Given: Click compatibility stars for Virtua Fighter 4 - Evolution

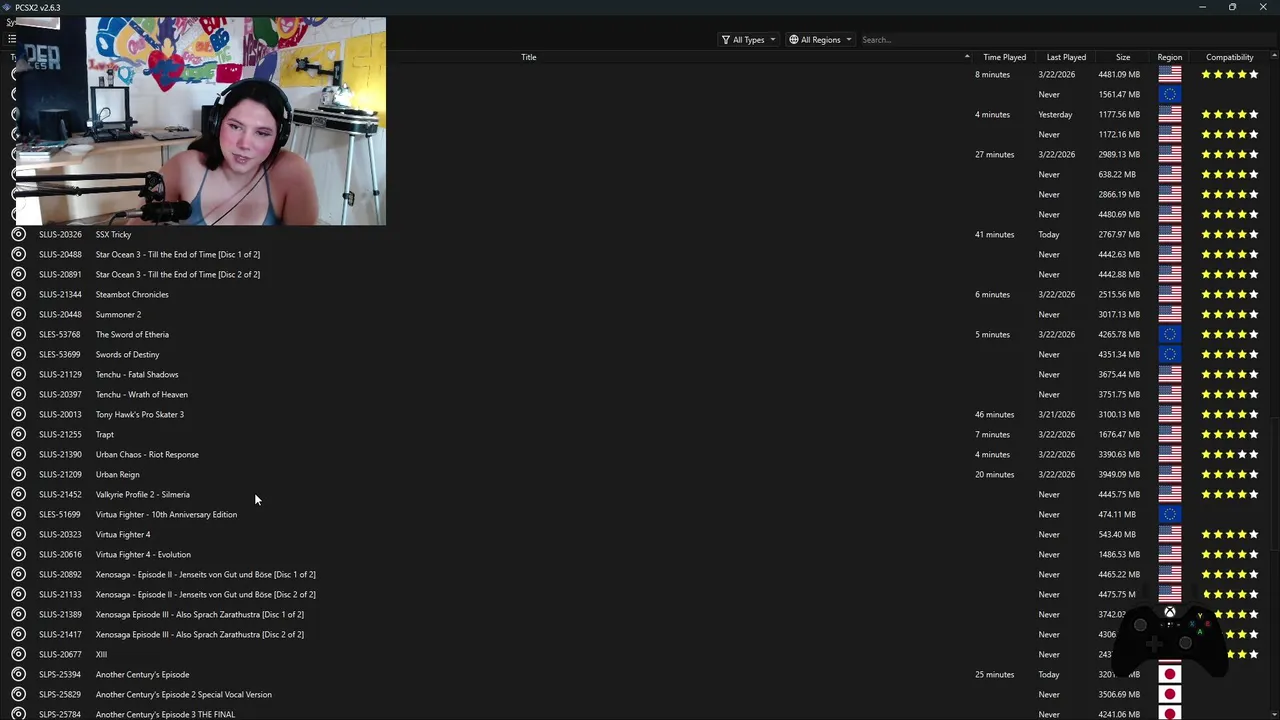Looking at the screenshot, I should (x=1229, y=554).
